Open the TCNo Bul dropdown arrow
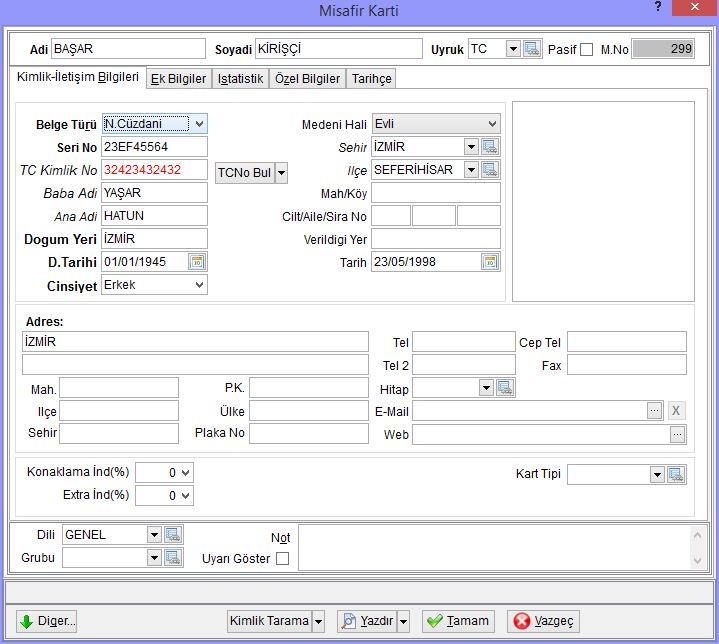This screenshot has width=719, height=644. point(282,173)
